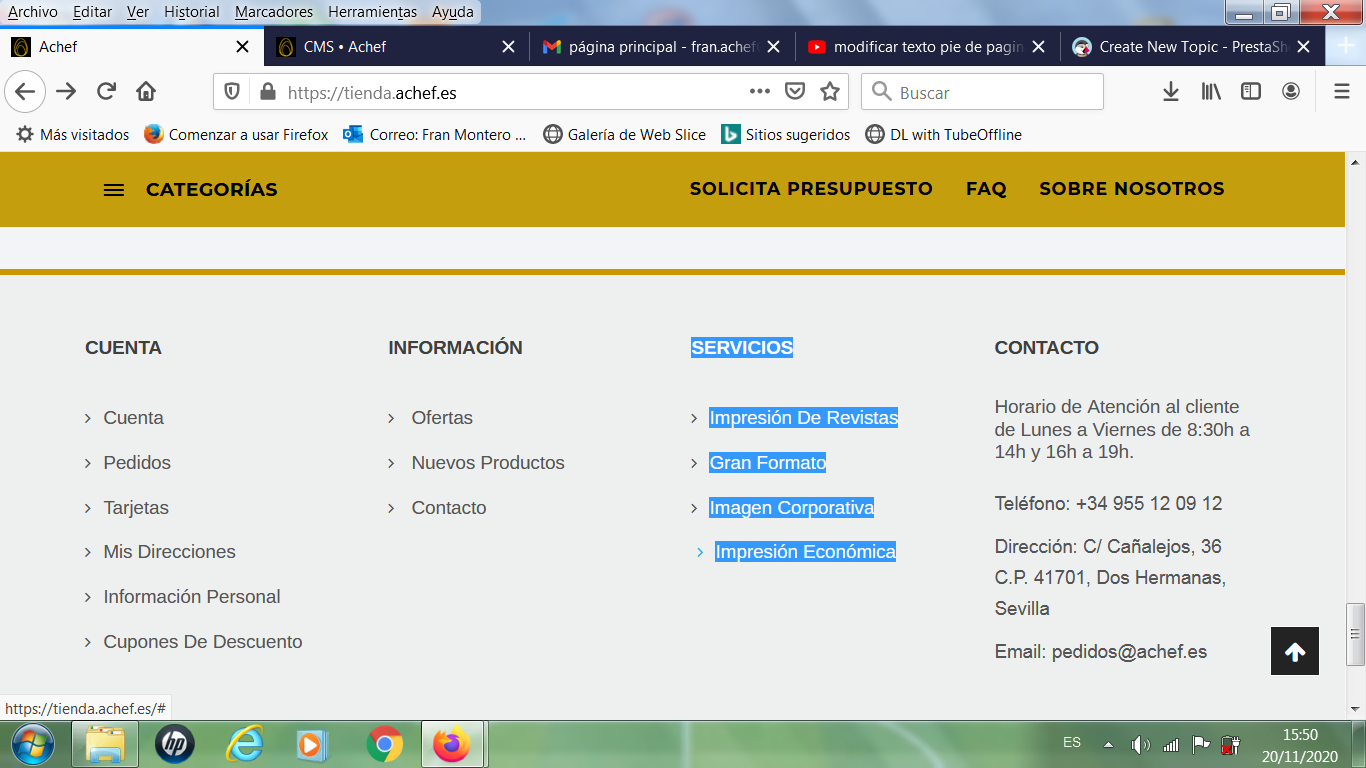Switch to the CMS • Achef tab

click(397, 47)
